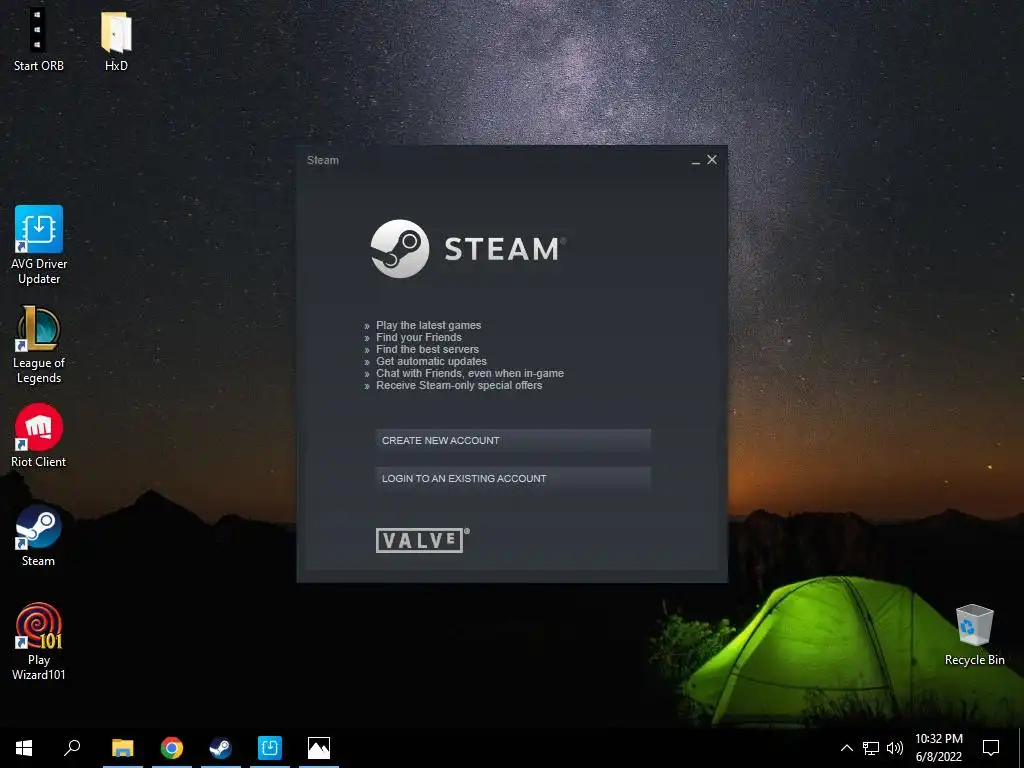Click the Steam logo in the dialog
1024x768 pixels.
468,249
